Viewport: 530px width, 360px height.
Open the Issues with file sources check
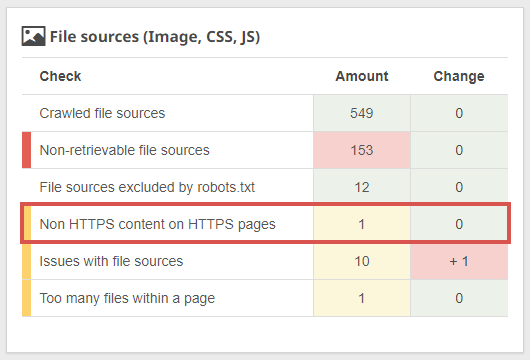point(111,261)
